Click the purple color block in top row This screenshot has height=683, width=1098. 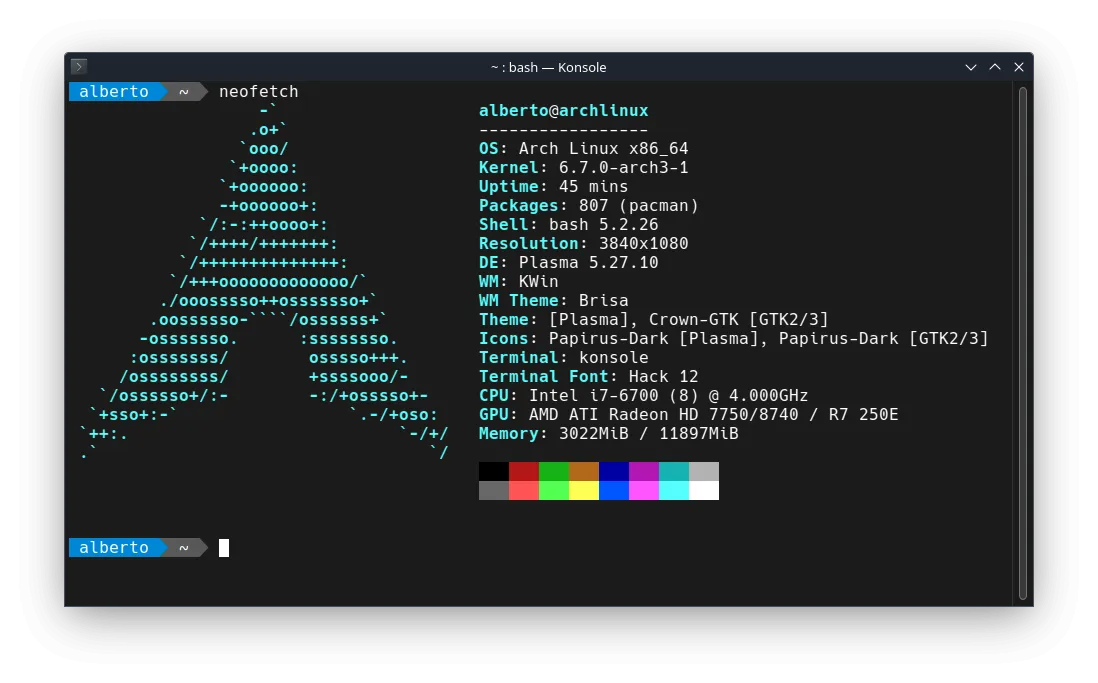644,471
